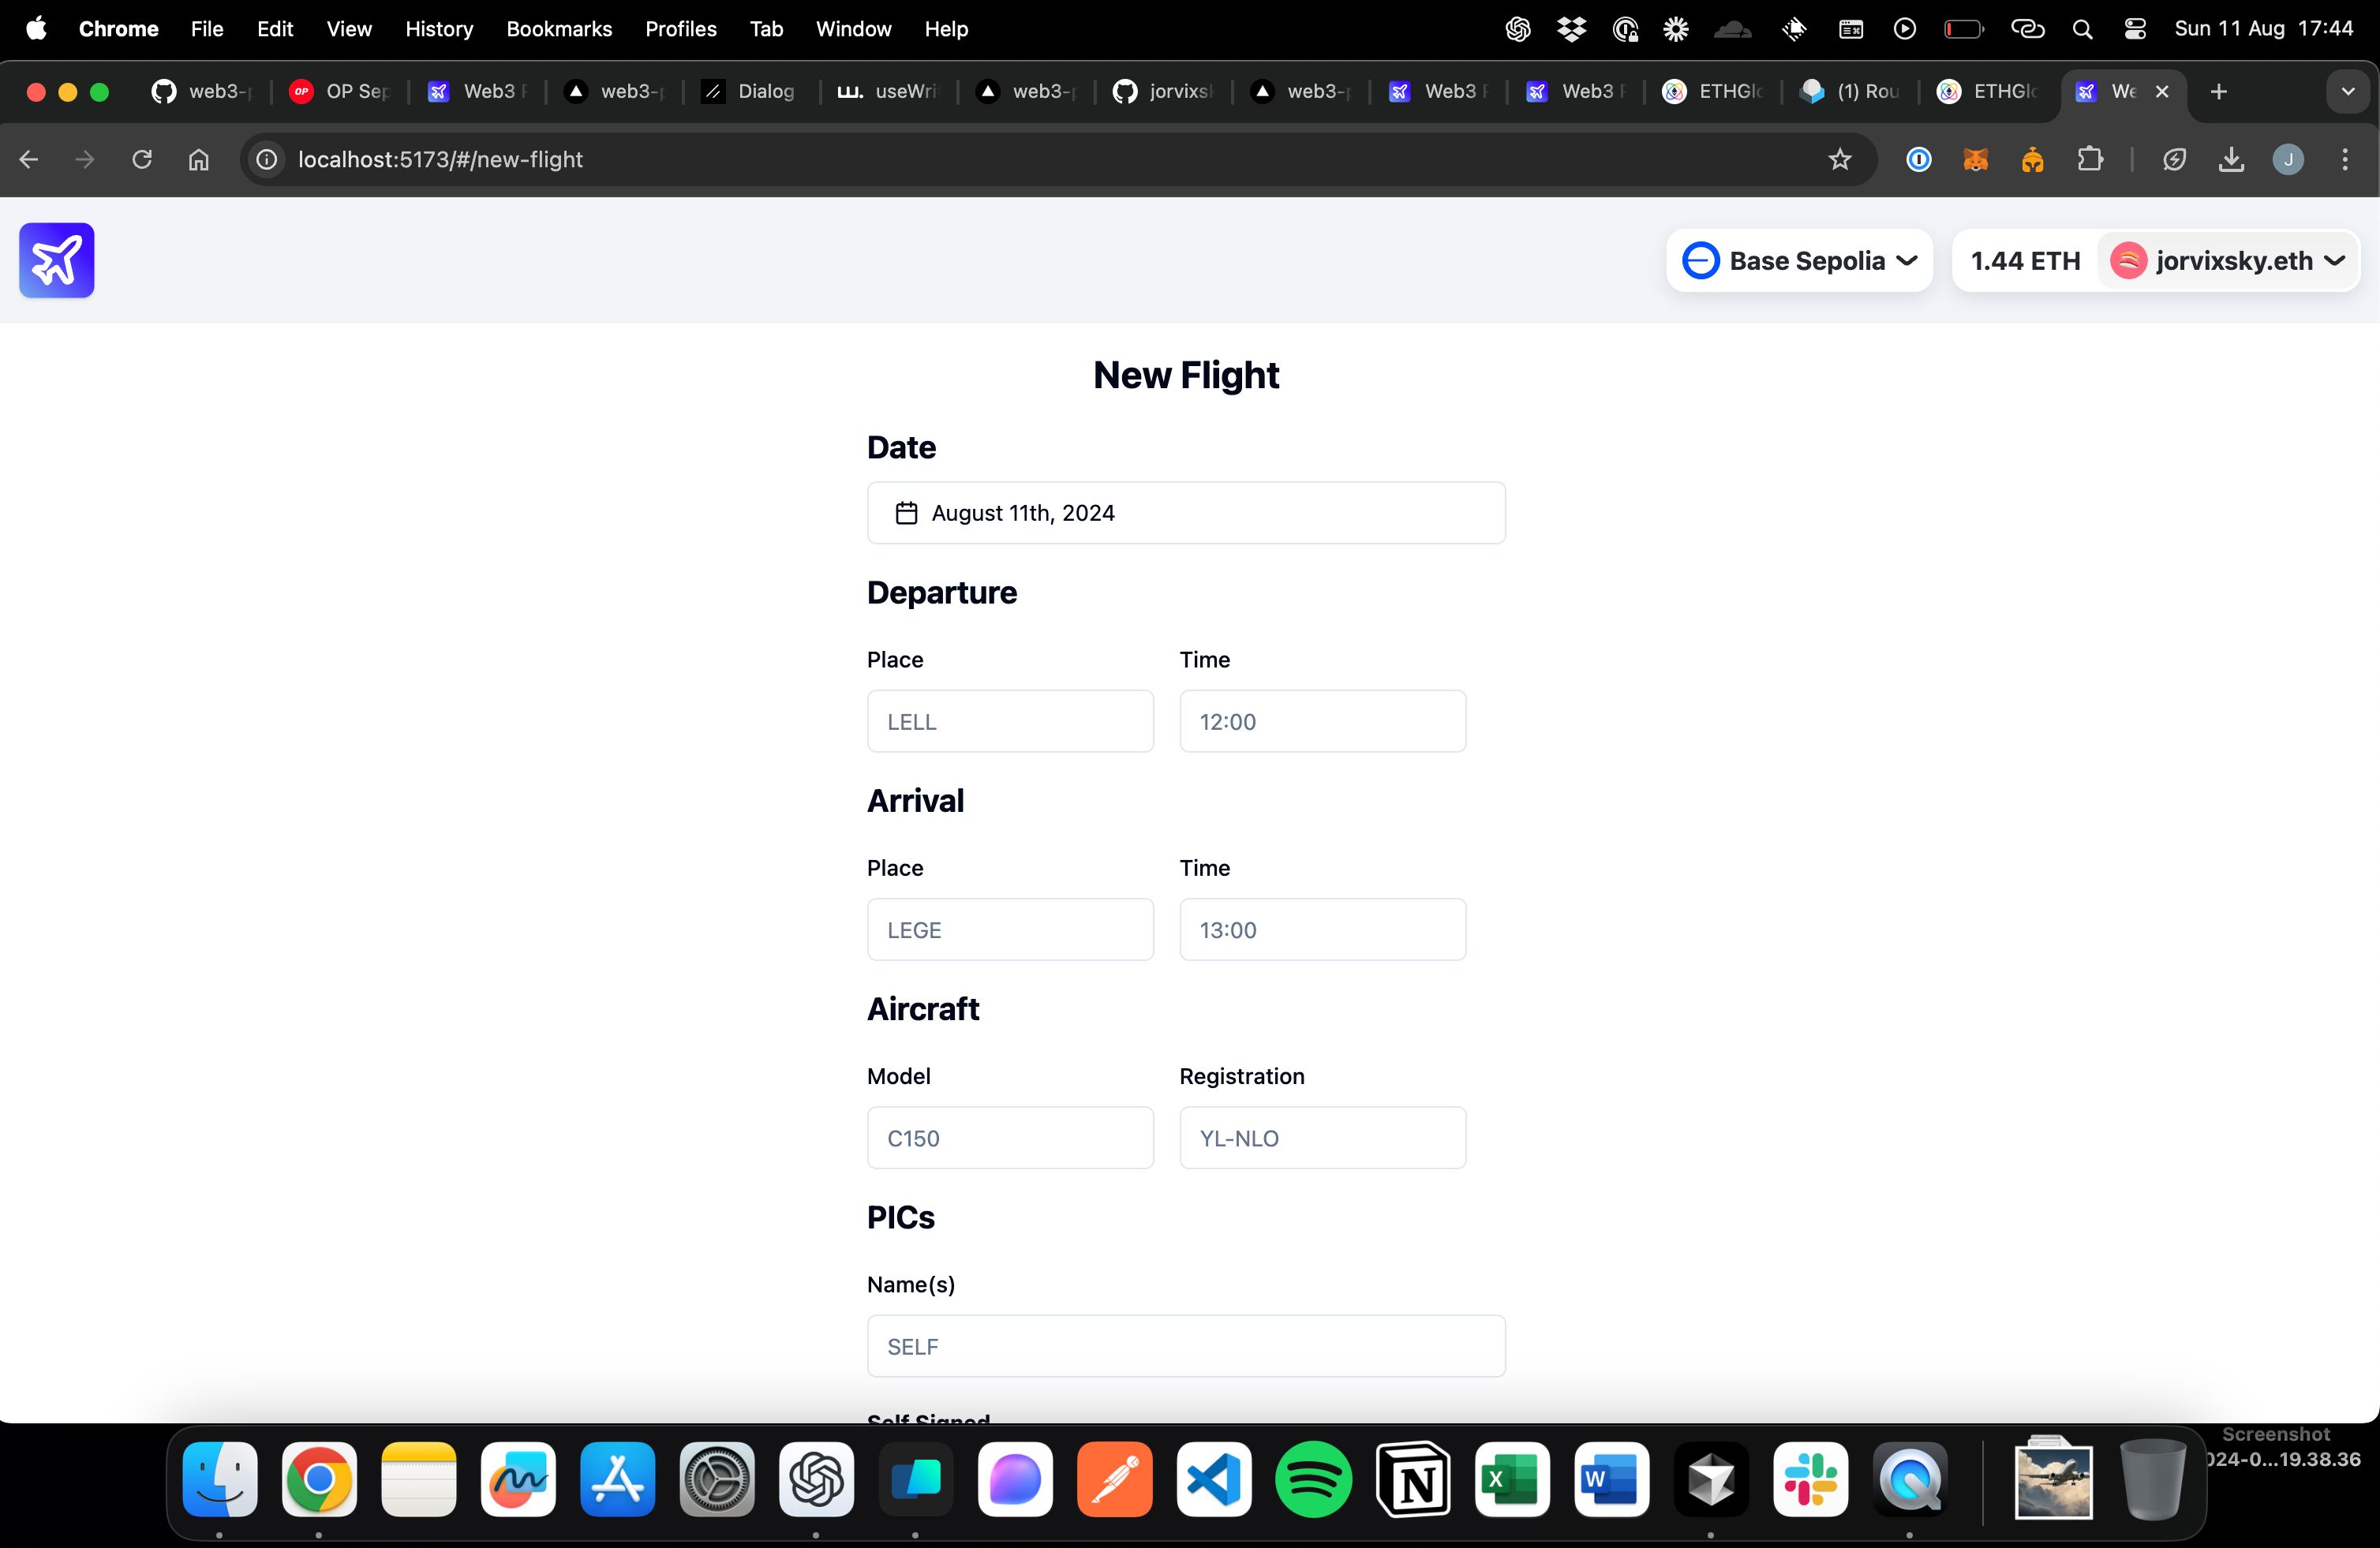Open the Extensions puzzle piece menu
Screen dimensions: 2380x1548
pos(2090,159)
